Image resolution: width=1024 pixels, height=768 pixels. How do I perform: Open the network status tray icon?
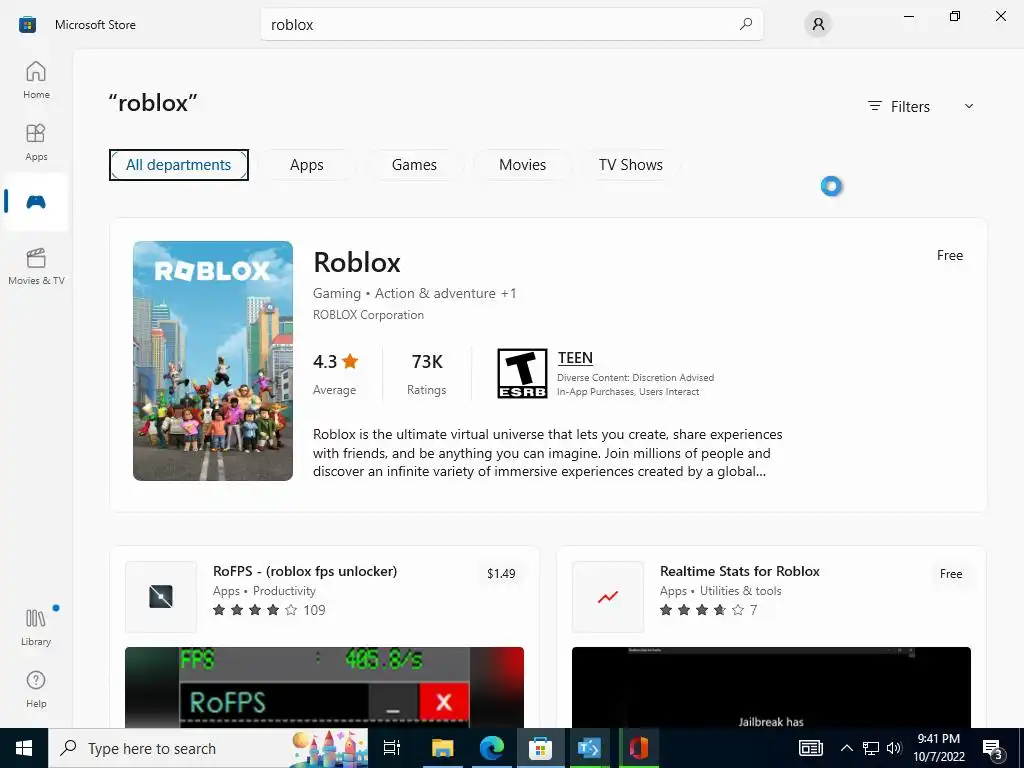pos(871,748)
